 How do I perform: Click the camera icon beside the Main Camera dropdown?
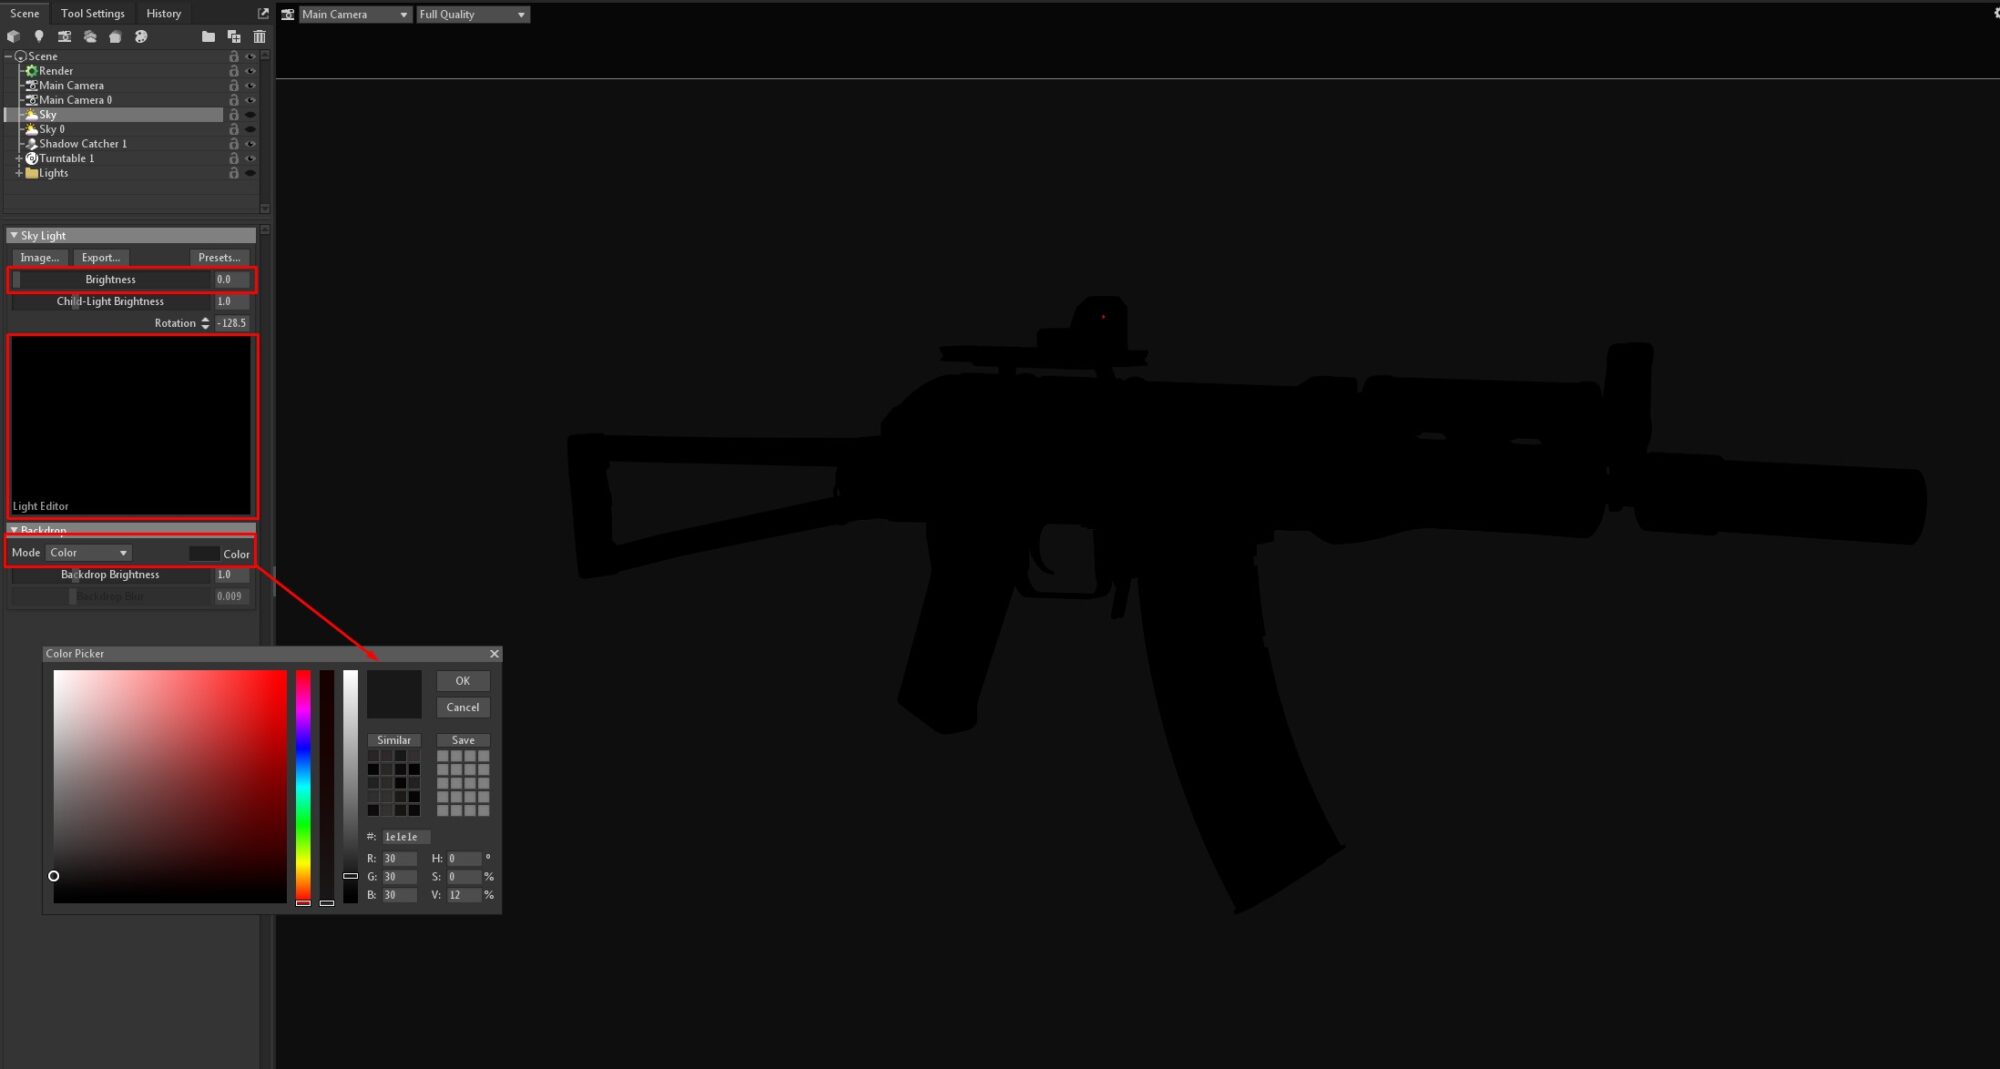[288, 14]
